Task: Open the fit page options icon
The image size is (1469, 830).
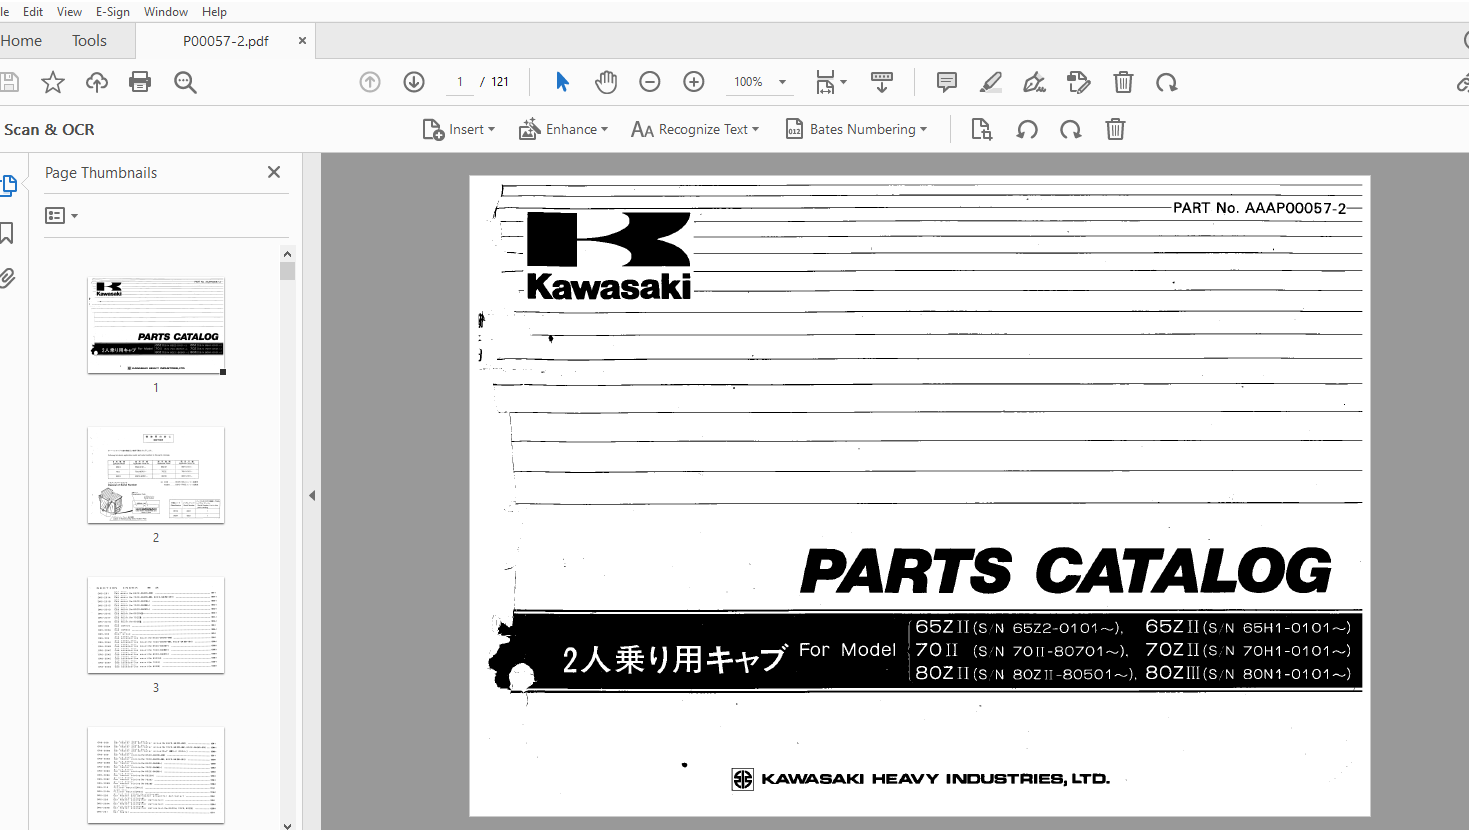Action: 831,82
